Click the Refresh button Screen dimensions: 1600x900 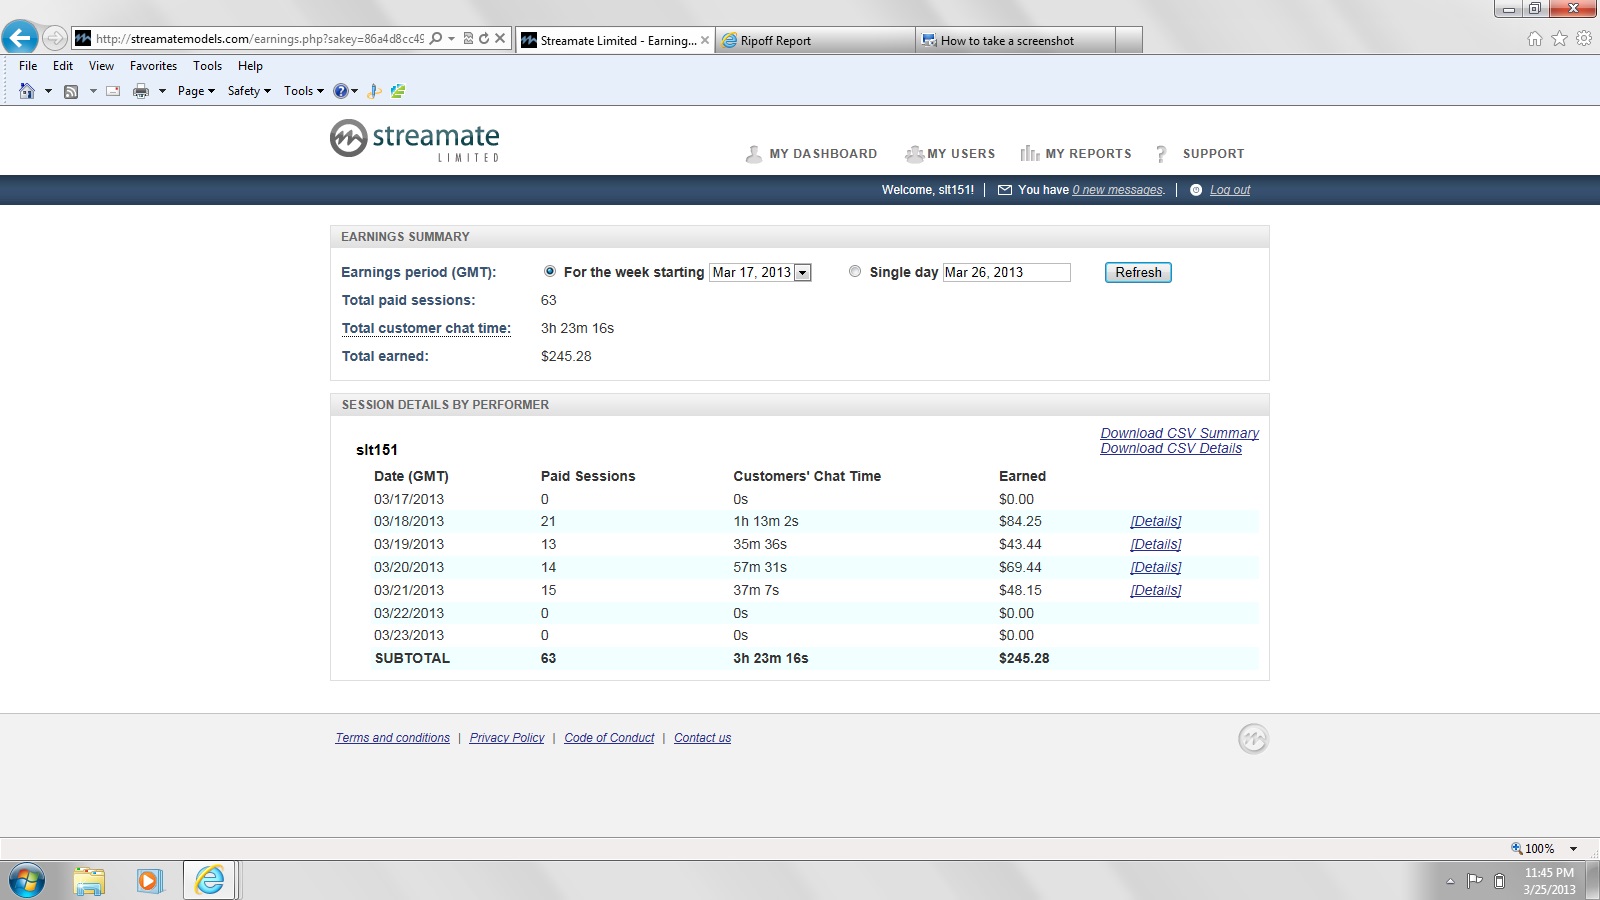pyautogui.click(x=1138, y=273)
